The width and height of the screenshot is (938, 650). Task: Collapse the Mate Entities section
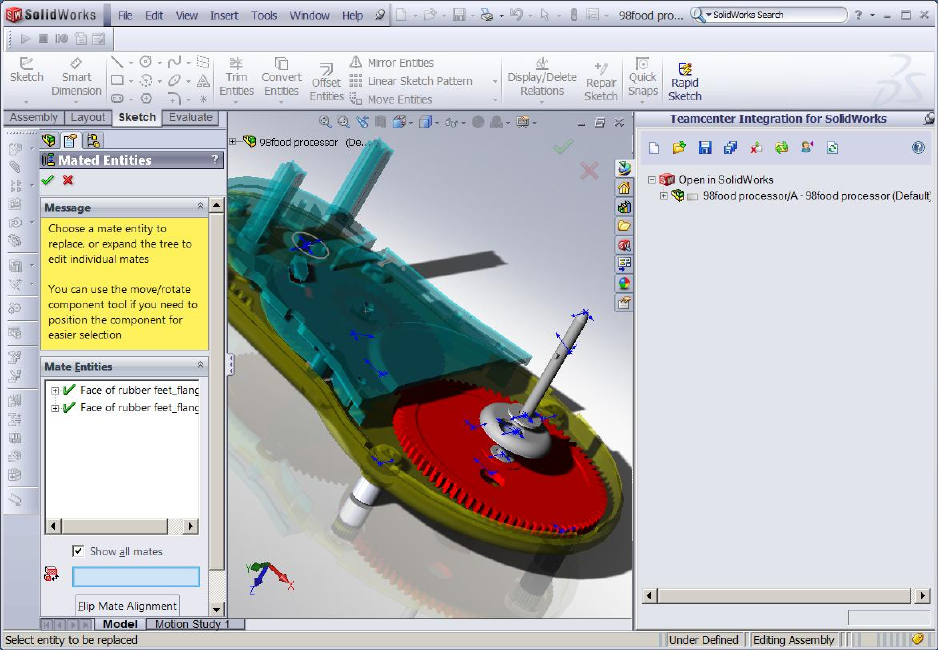(200, 365)
